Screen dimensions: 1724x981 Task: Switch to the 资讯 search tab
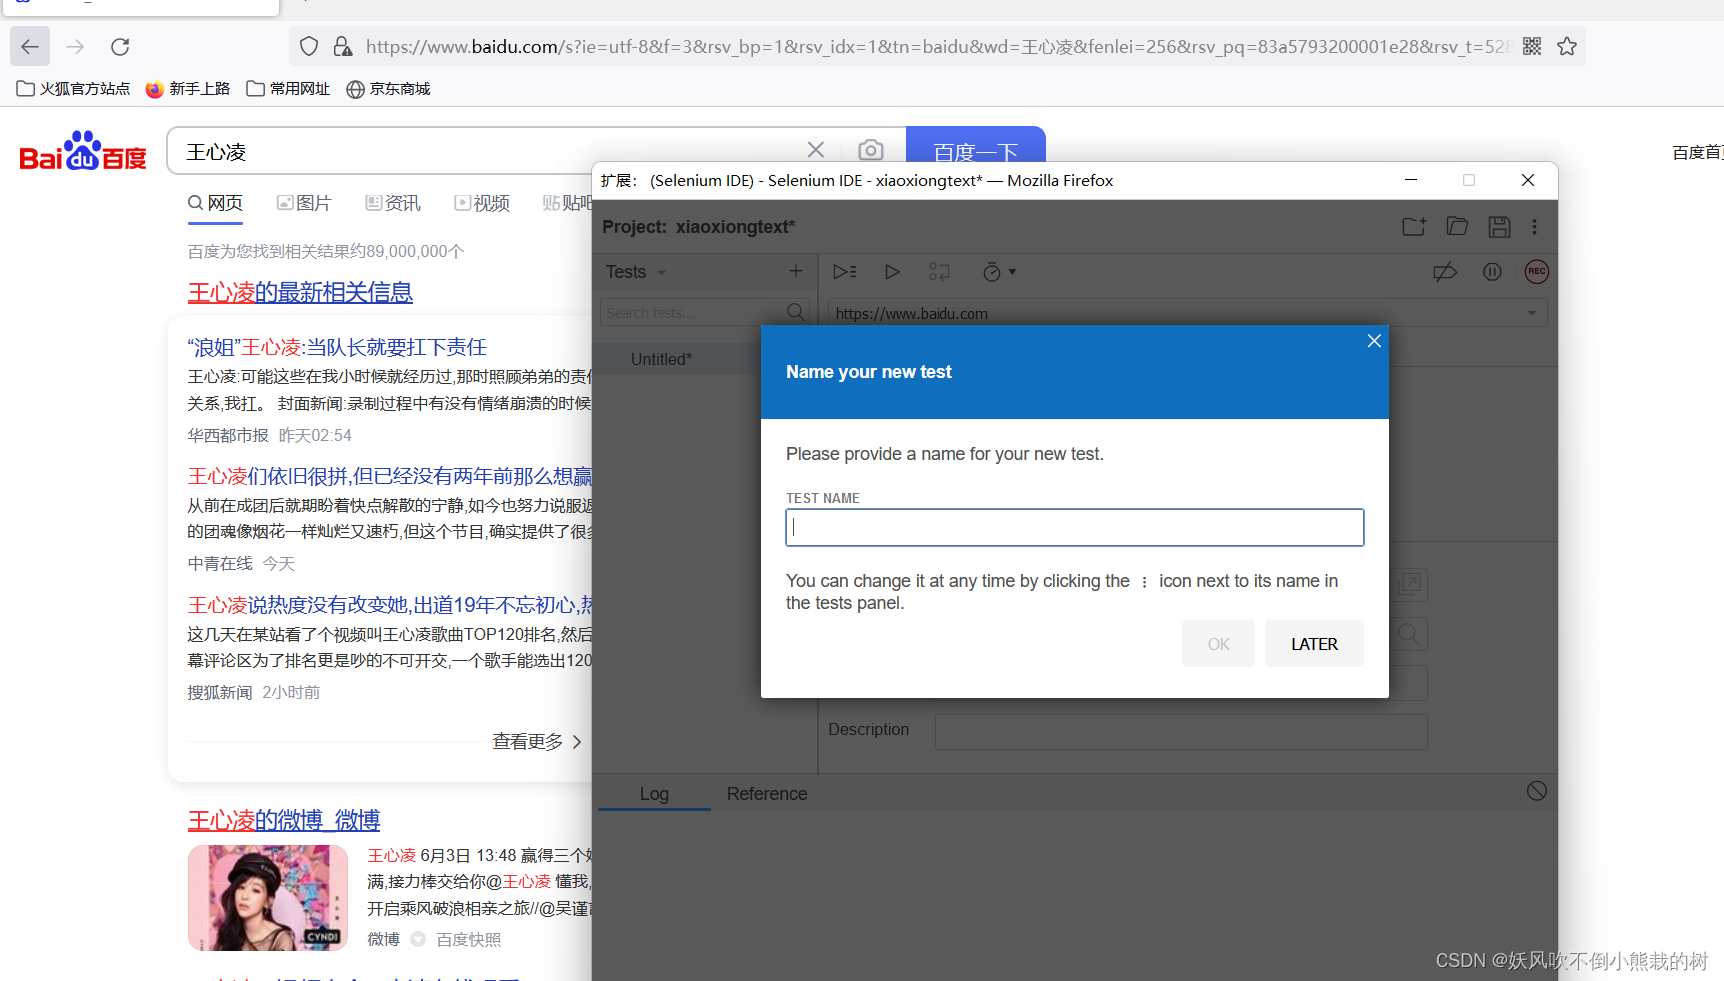pos(393,203)
